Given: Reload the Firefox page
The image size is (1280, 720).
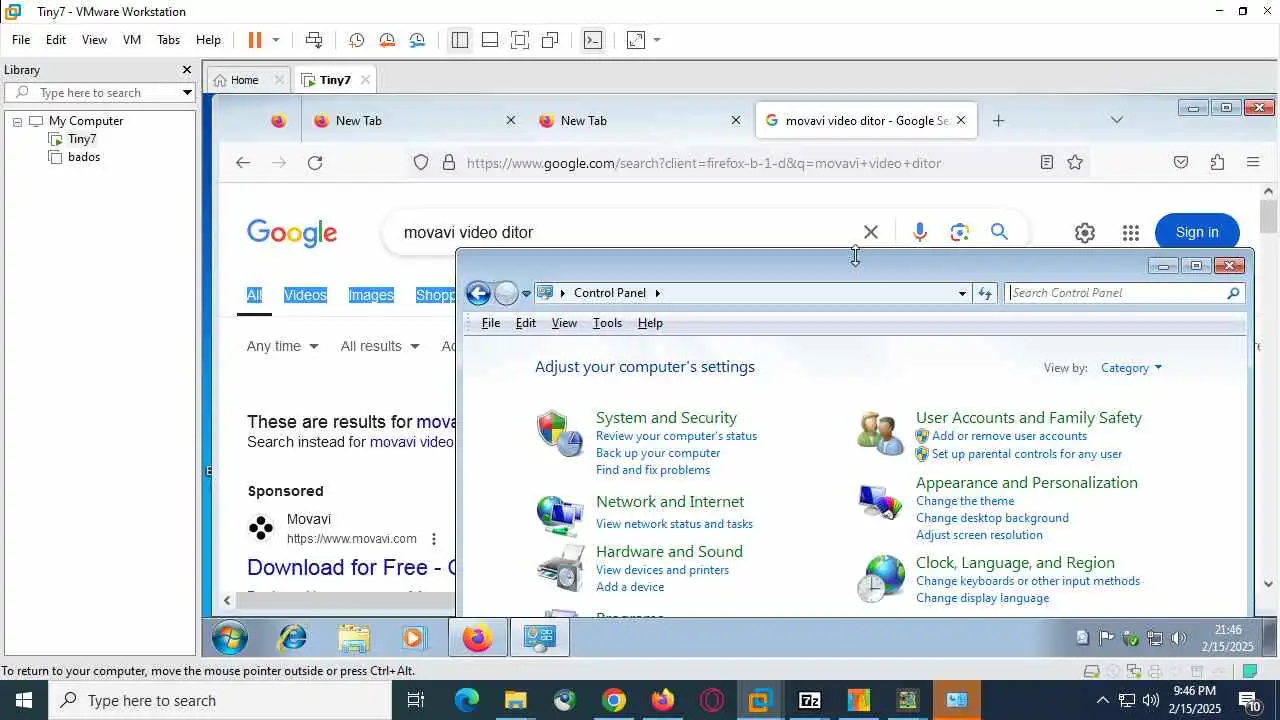Looking at the screenshot, I should 315,162.
